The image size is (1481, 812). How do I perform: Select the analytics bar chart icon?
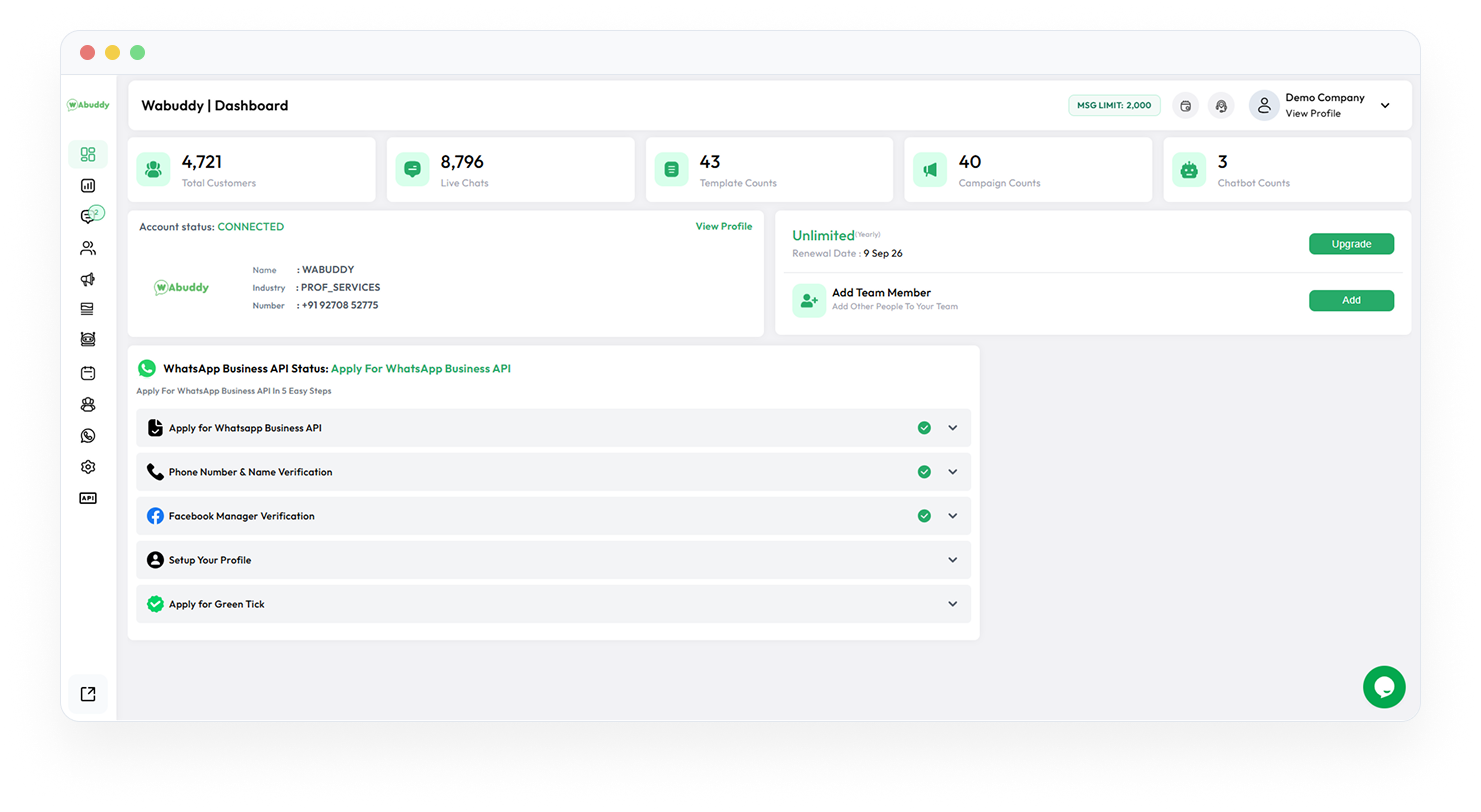[x=88, y=185]
